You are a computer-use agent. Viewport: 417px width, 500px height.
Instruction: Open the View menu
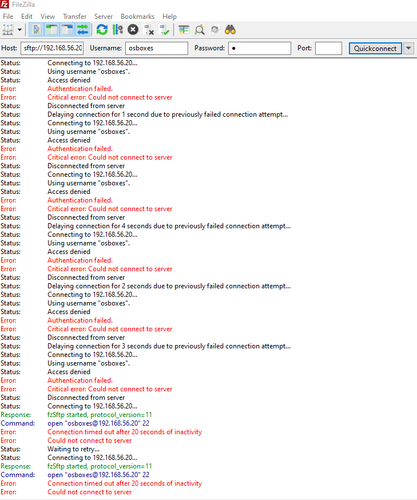click(x=48, y=17)
